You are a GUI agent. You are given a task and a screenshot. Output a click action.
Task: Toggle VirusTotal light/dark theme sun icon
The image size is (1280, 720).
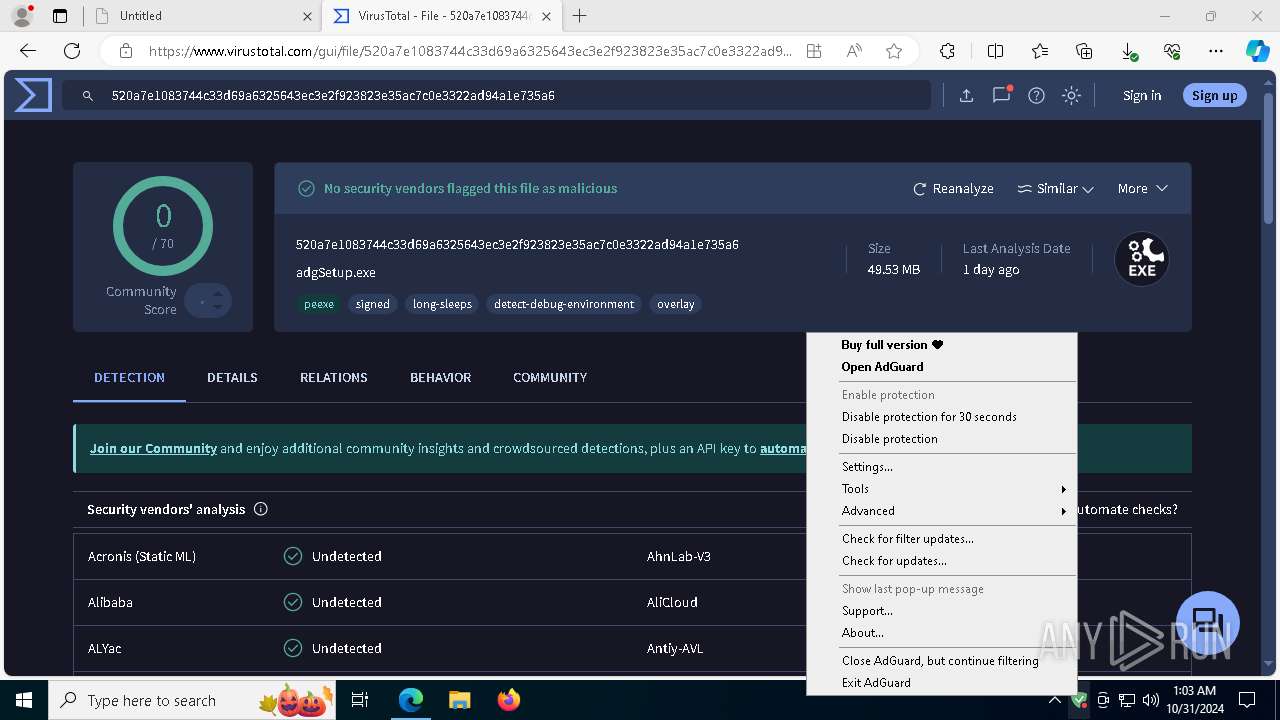1072,96
